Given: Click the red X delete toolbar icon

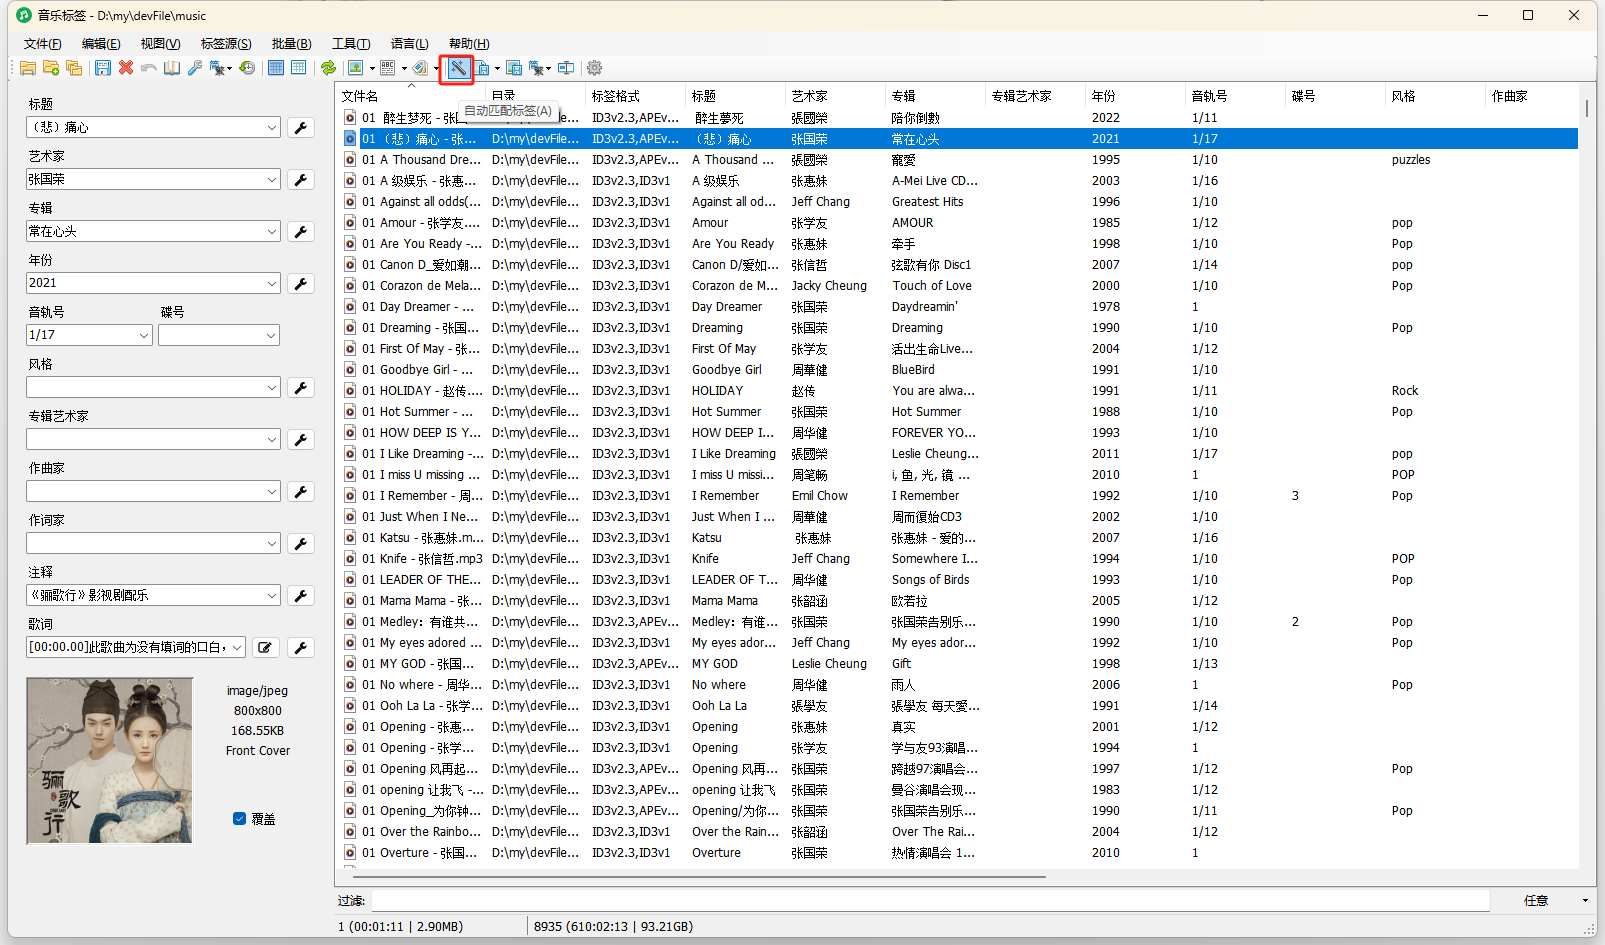Looking at the screenshot, I should coord(126,68).
